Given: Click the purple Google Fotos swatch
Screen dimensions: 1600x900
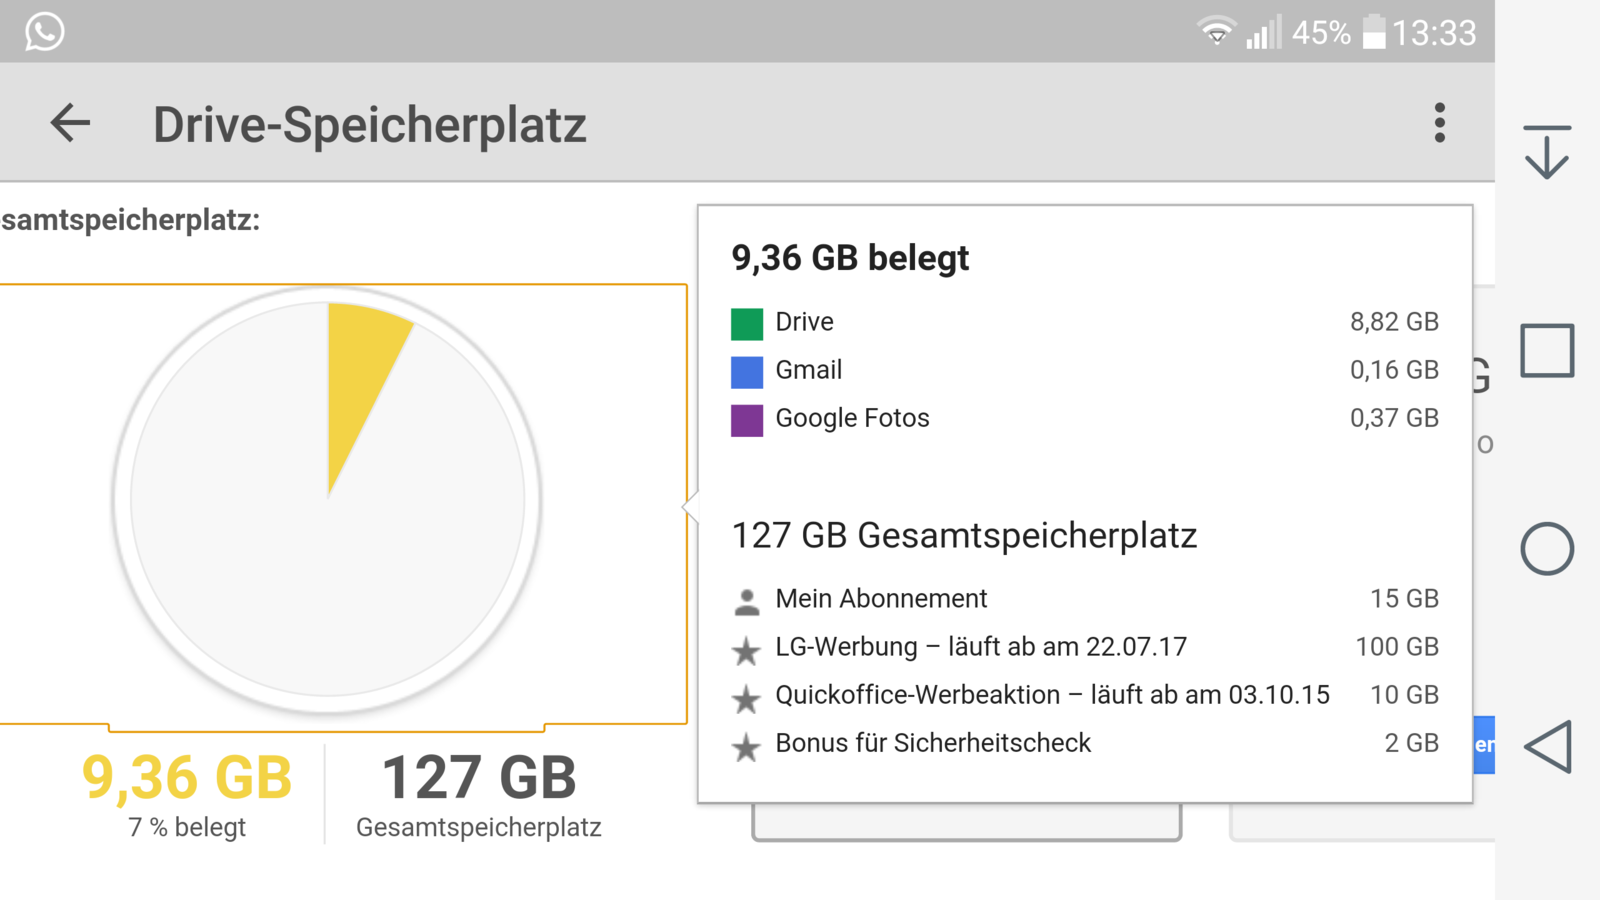Looking at the screenshot, I should [x=747, y=420].
